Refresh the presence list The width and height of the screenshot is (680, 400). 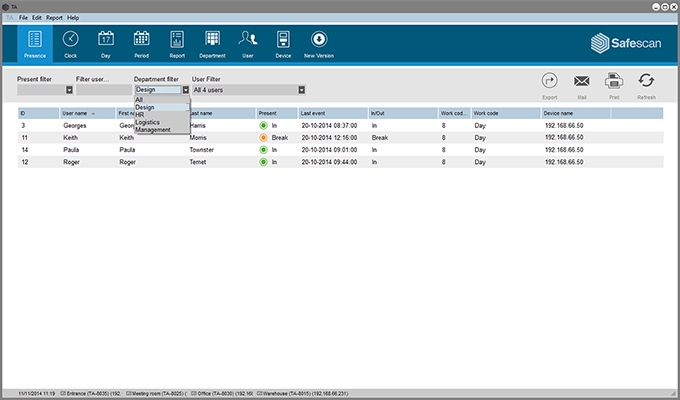click(x=646, y=84)
